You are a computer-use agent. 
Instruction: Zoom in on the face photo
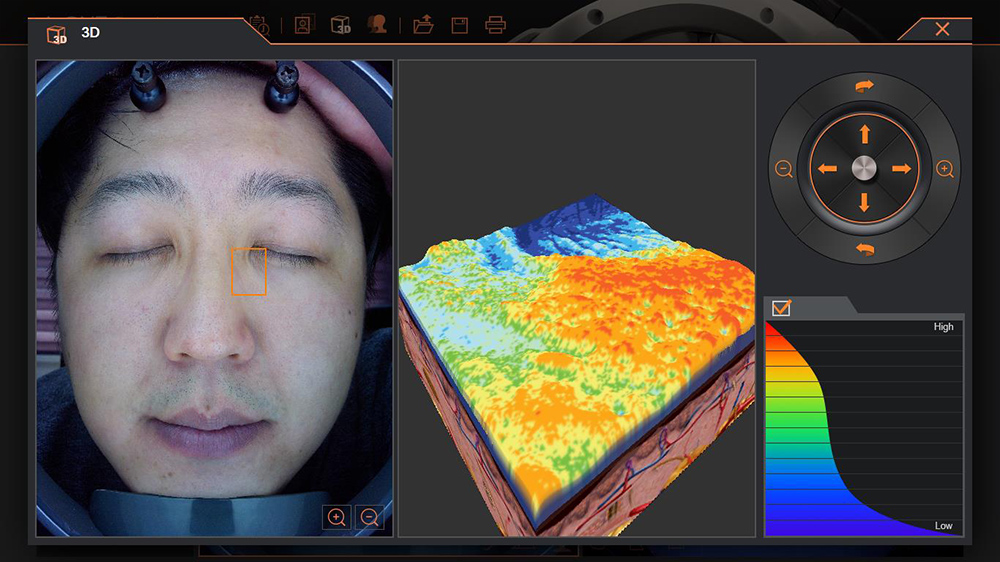(x=337, y=517)
